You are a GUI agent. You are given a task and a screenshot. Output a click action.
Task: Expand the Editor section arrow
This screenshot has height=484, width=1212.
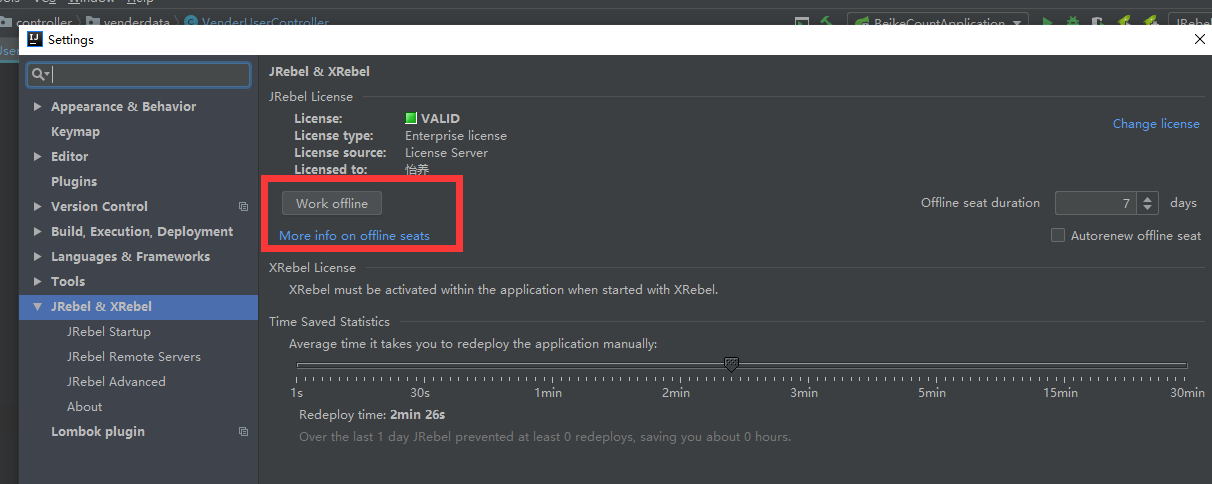pyautogui.click(x=38, y=156)
